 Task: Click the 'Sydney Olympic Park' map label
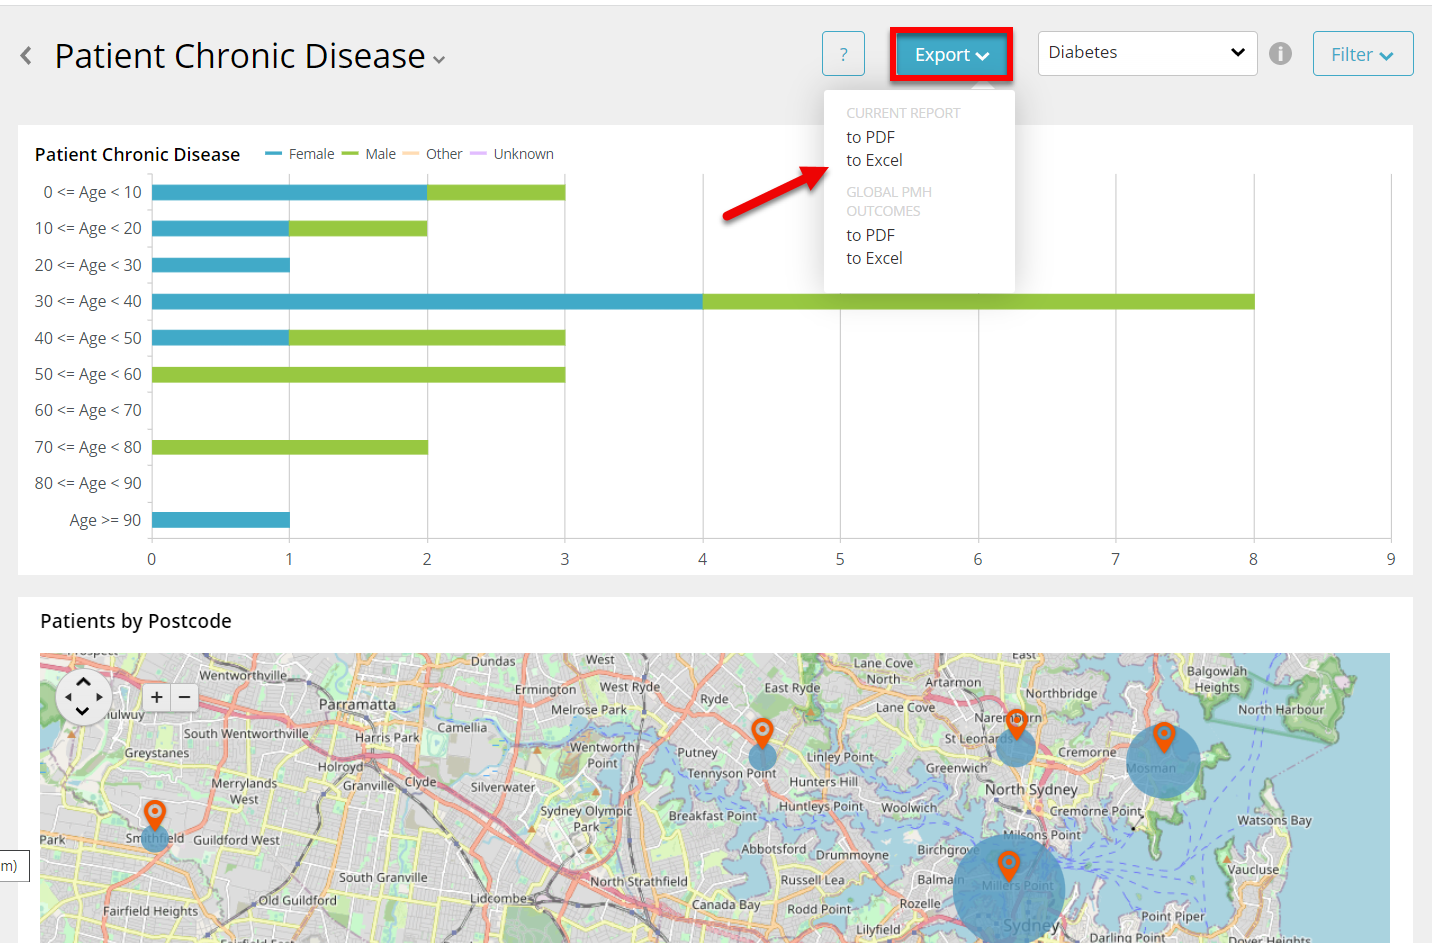click(586, 818)
